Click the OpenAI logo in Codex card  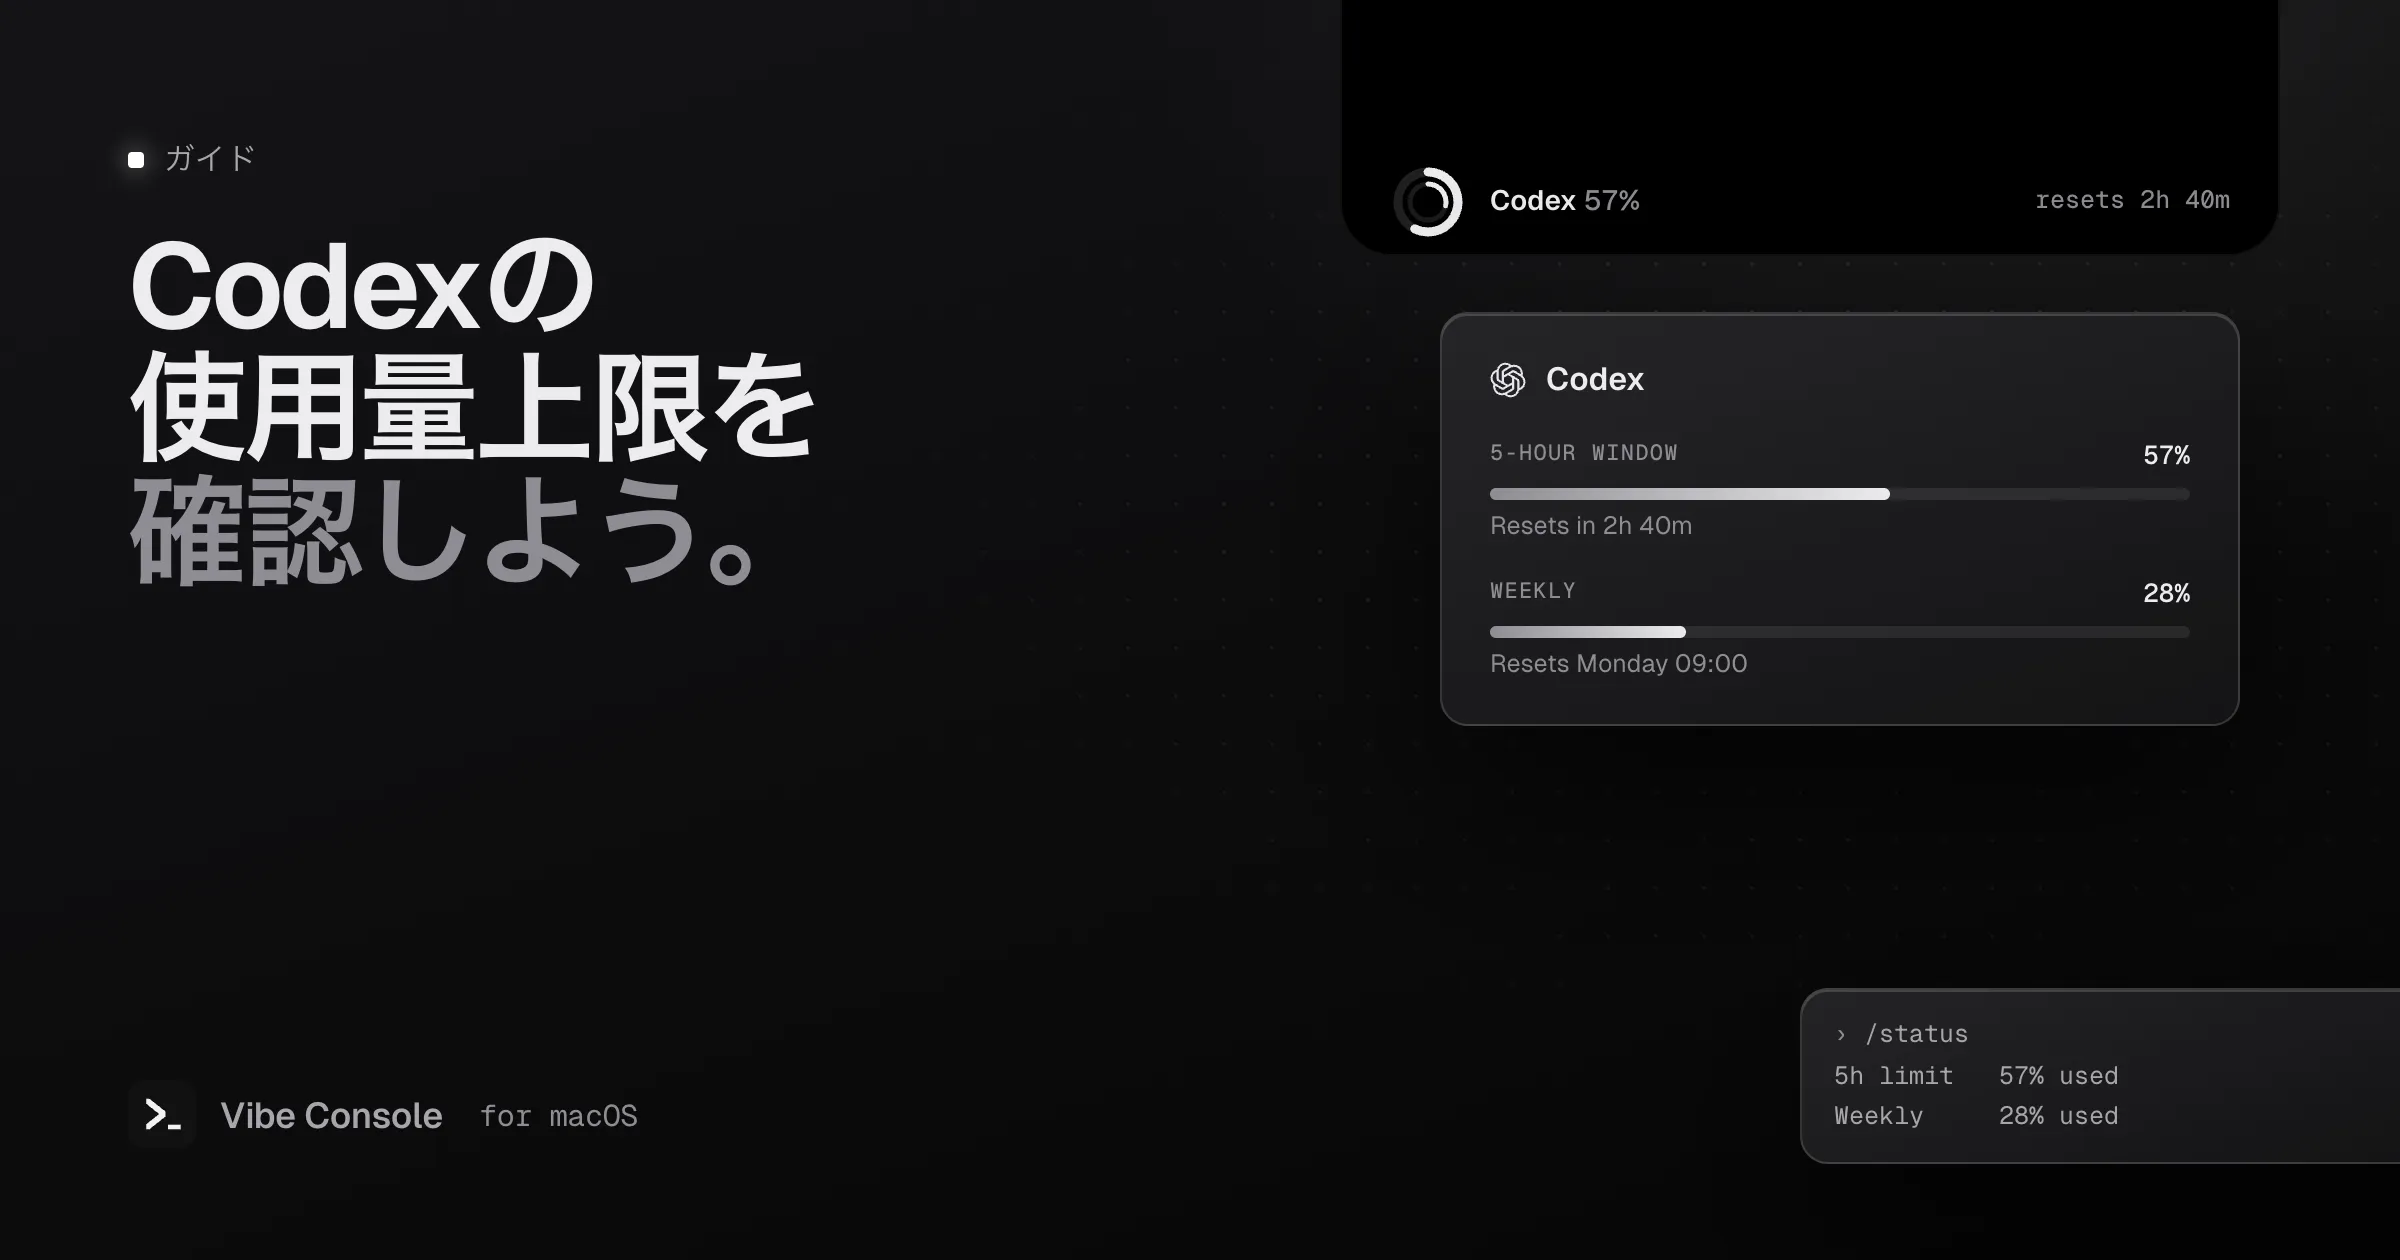[1508, 380]
